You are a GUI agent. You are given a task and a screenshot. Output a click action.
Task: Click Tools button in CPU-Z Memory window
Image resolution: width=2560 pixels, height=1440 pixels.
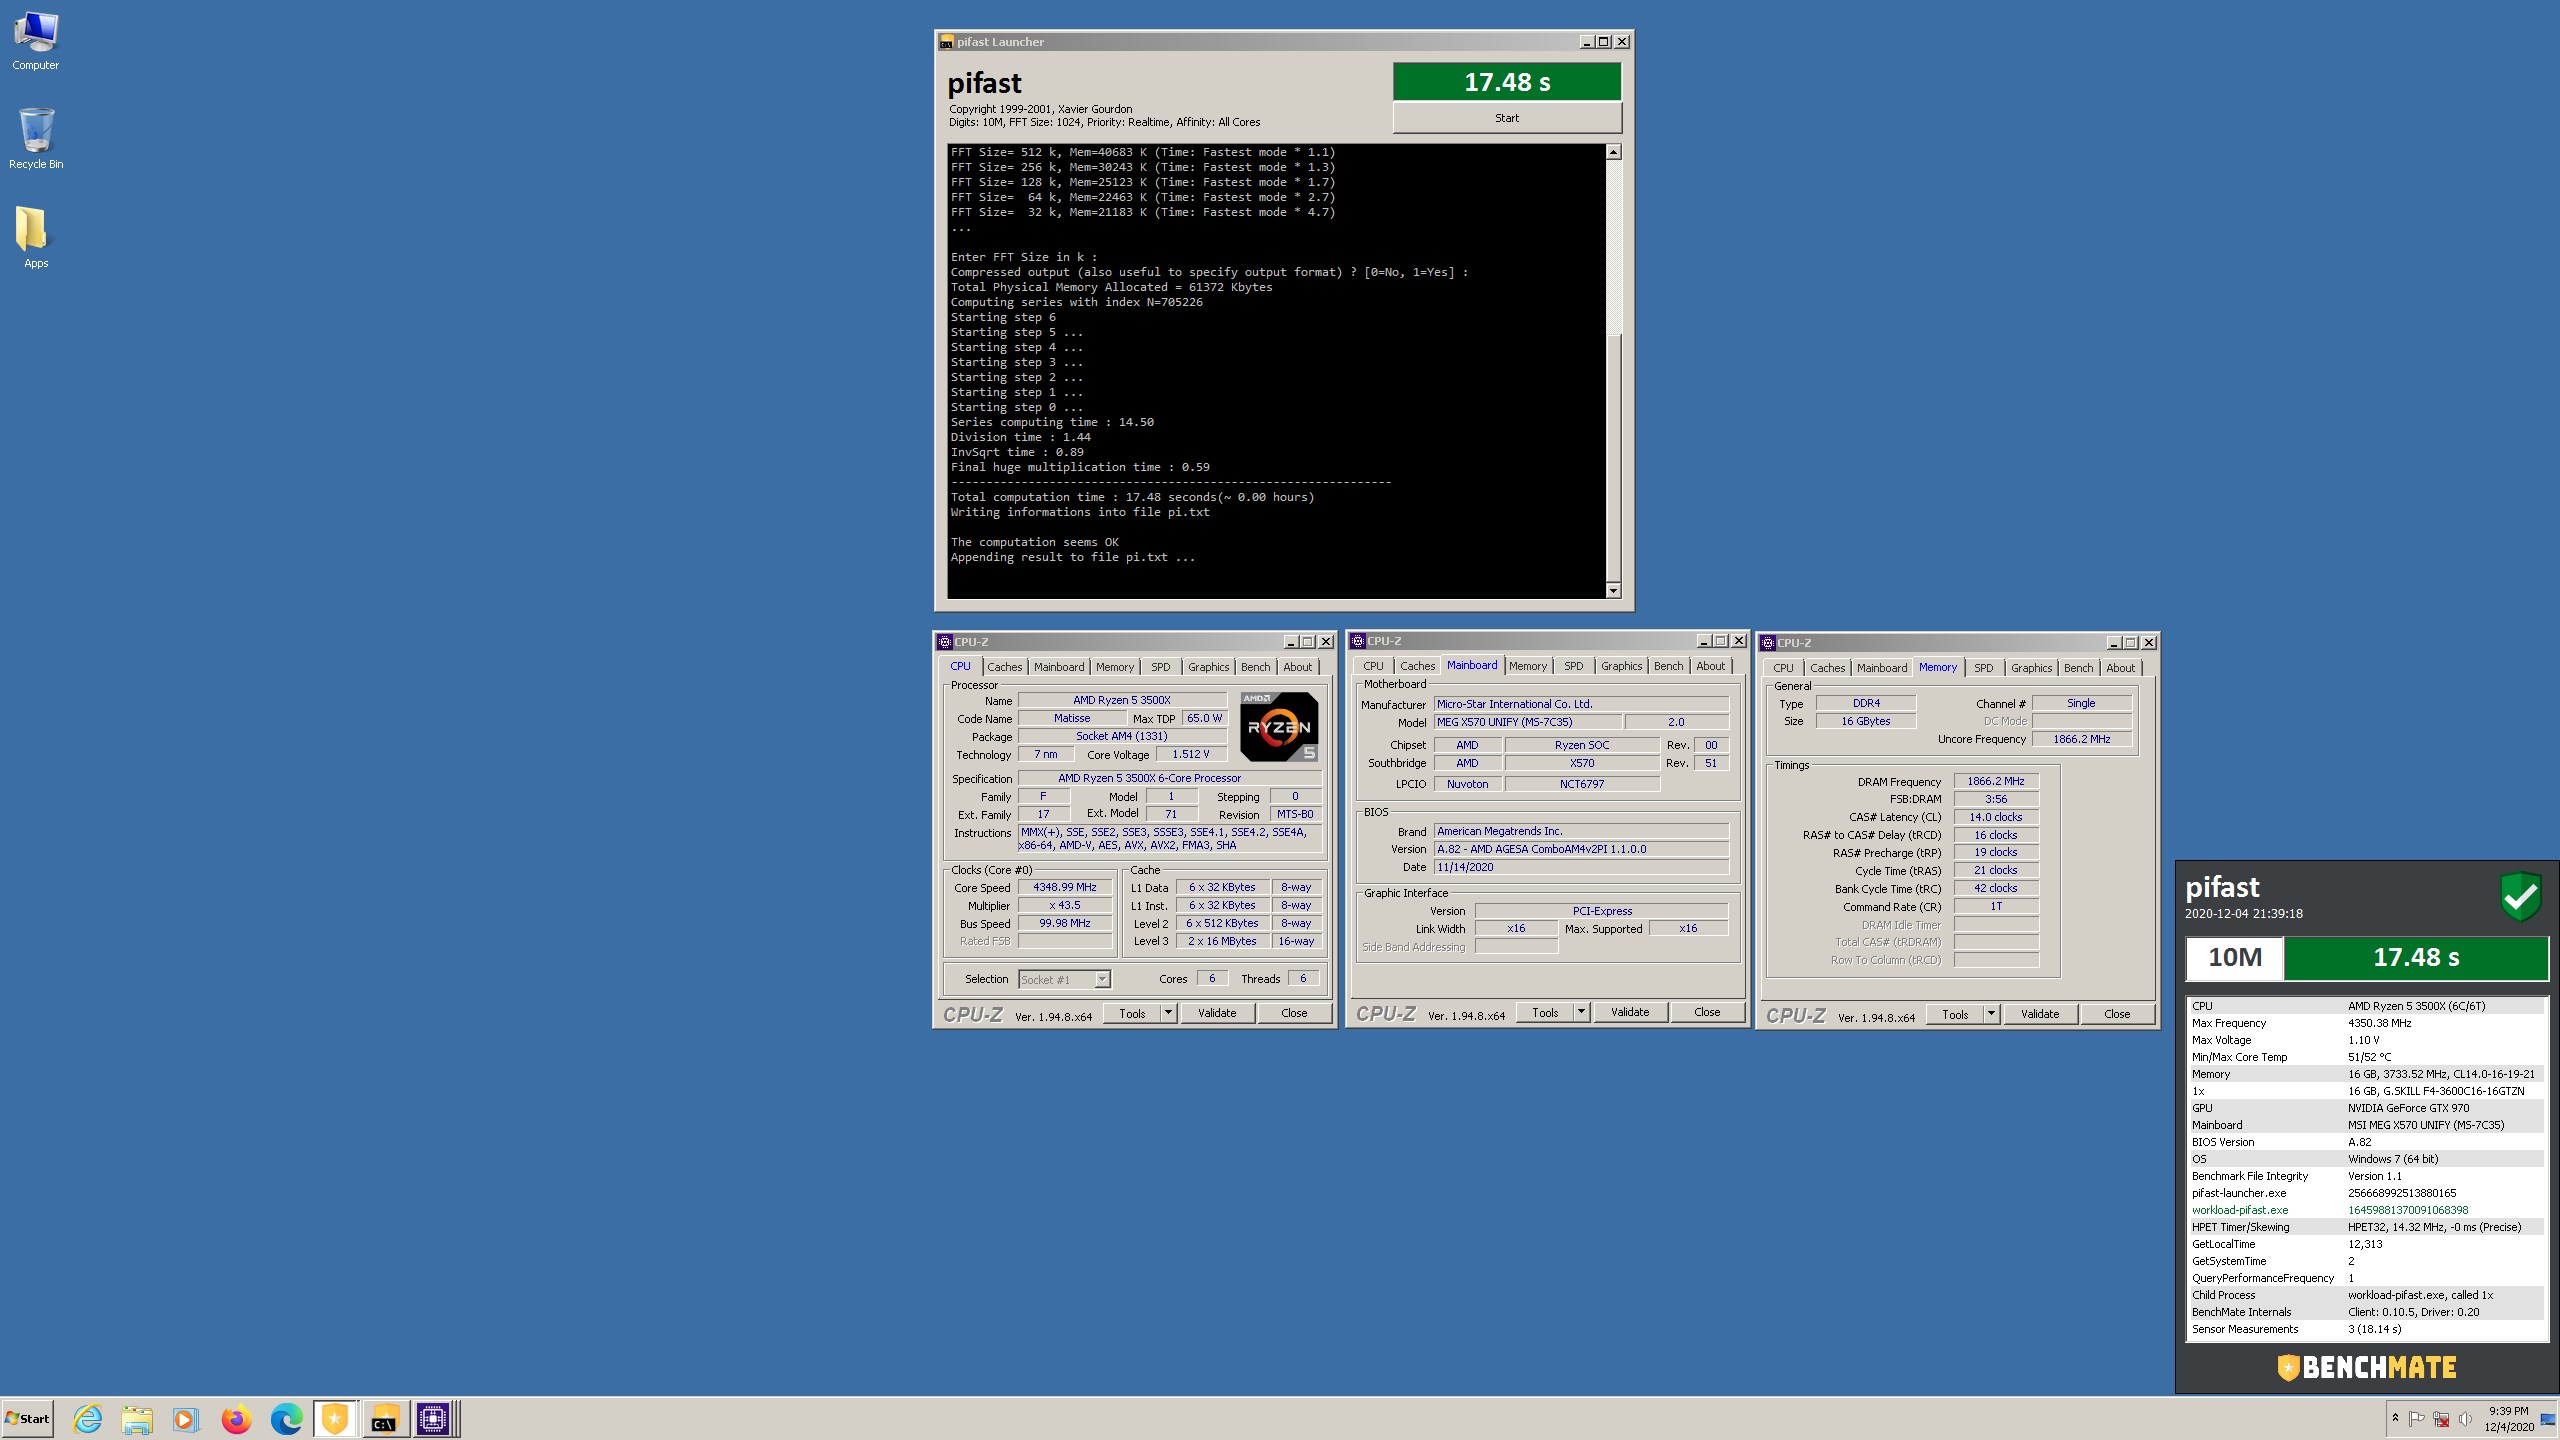[x=1955, y=1014]
